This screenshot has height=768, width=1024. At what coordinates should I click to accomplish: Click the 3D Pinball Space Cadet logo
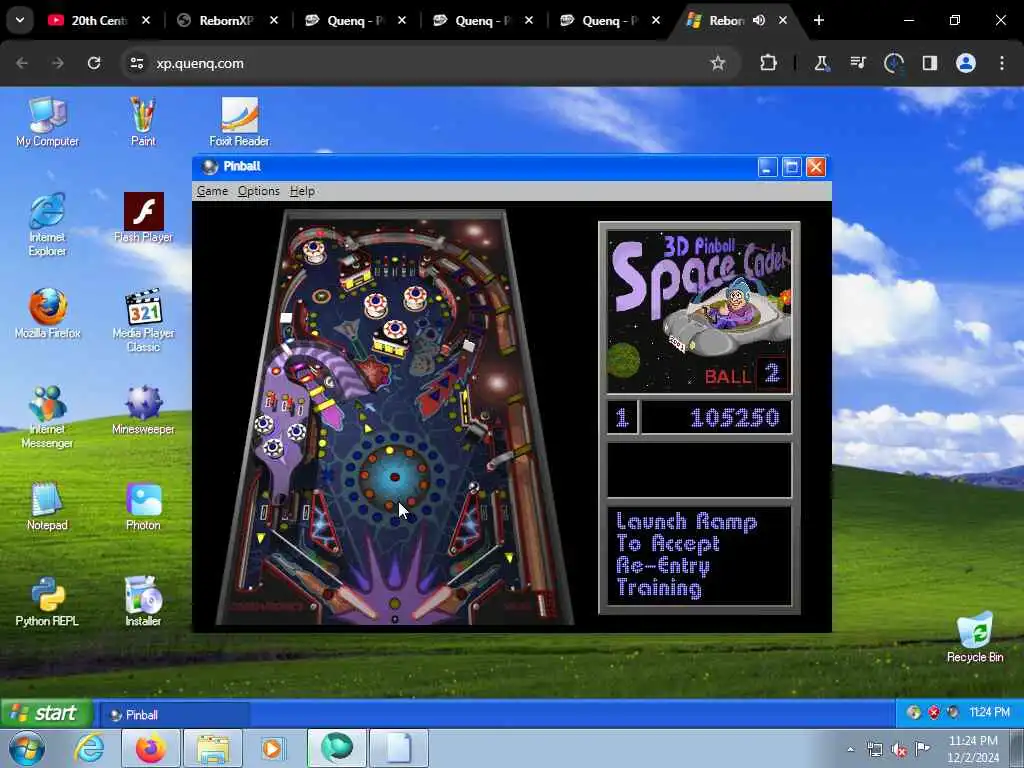(699, 312)
